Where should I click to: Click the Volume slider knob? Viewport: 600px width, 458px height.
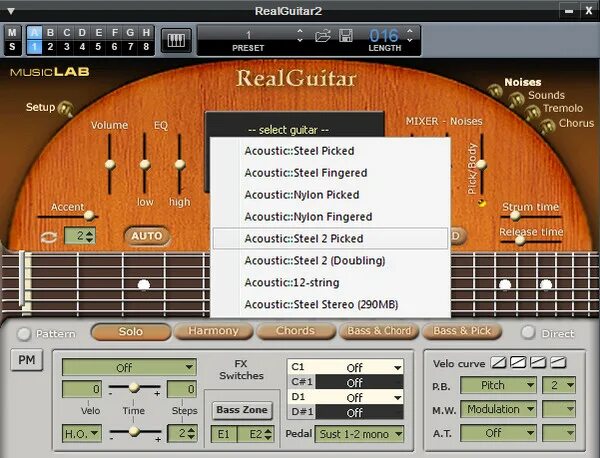point(110,165)
